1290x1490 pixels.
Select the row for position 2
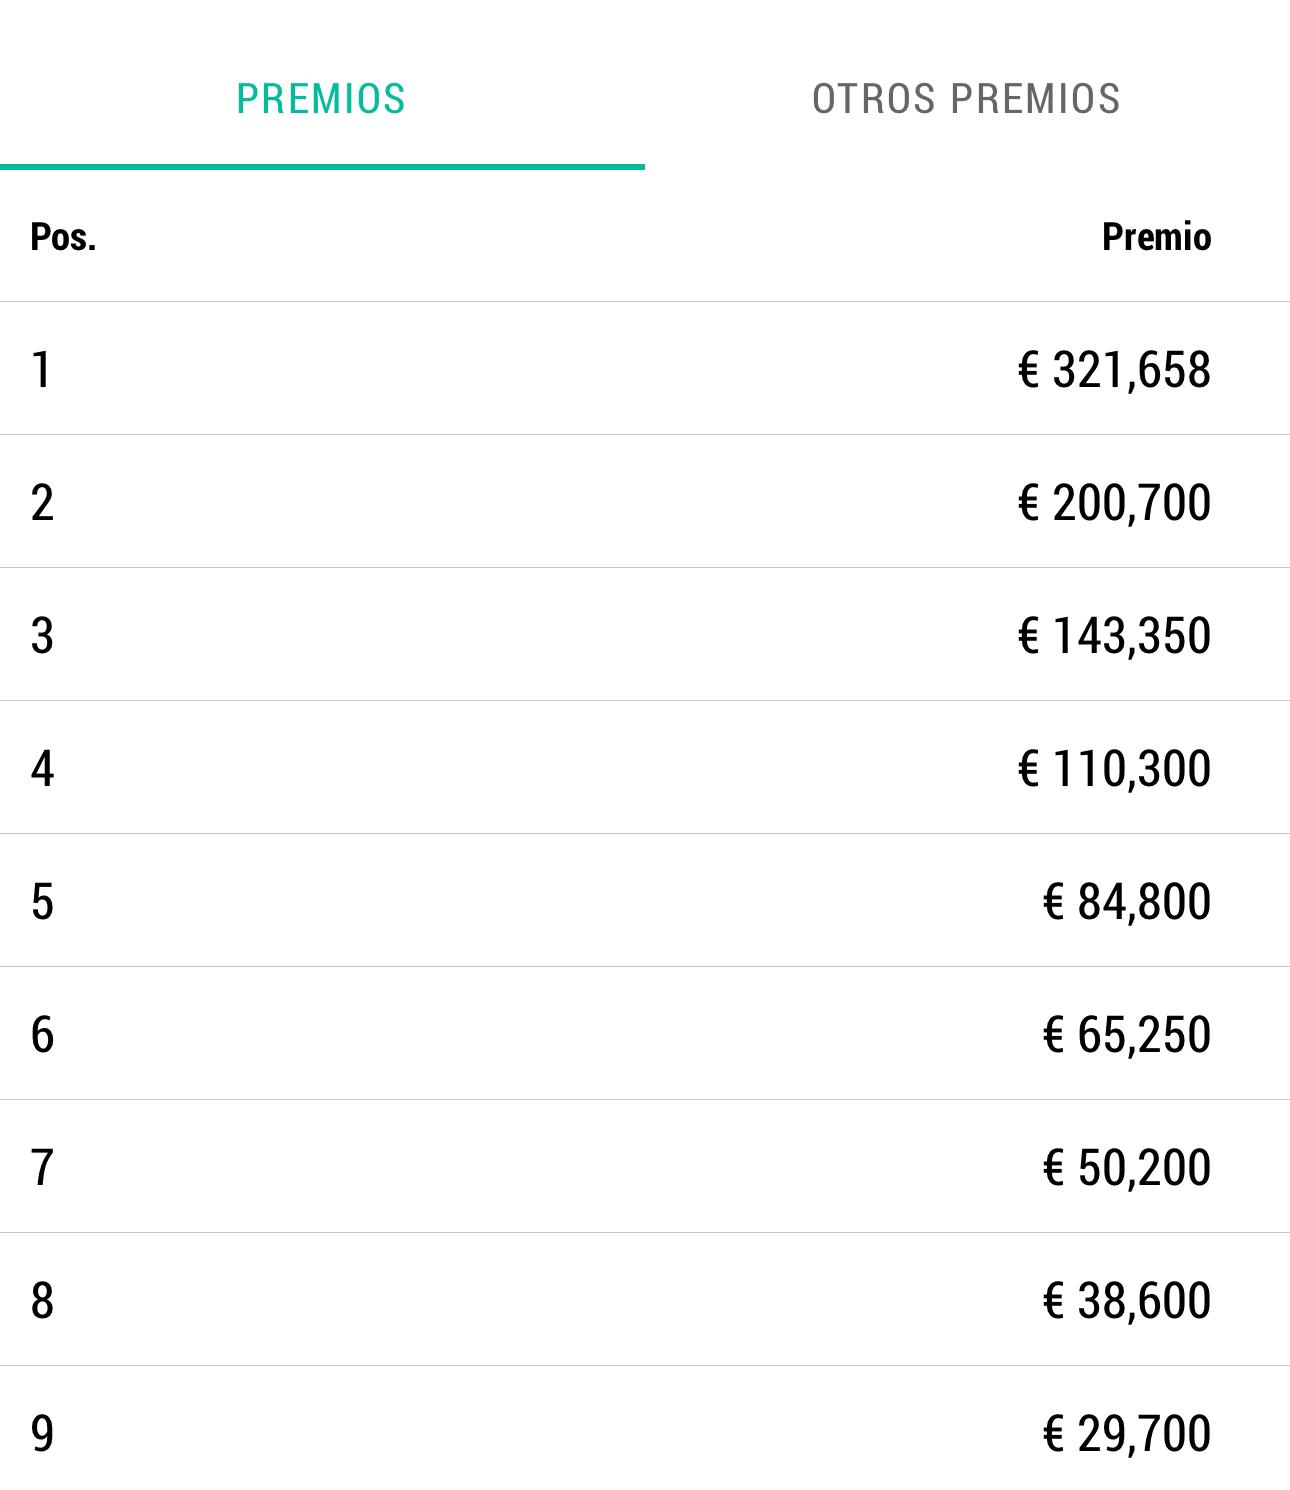click(645, 501)
